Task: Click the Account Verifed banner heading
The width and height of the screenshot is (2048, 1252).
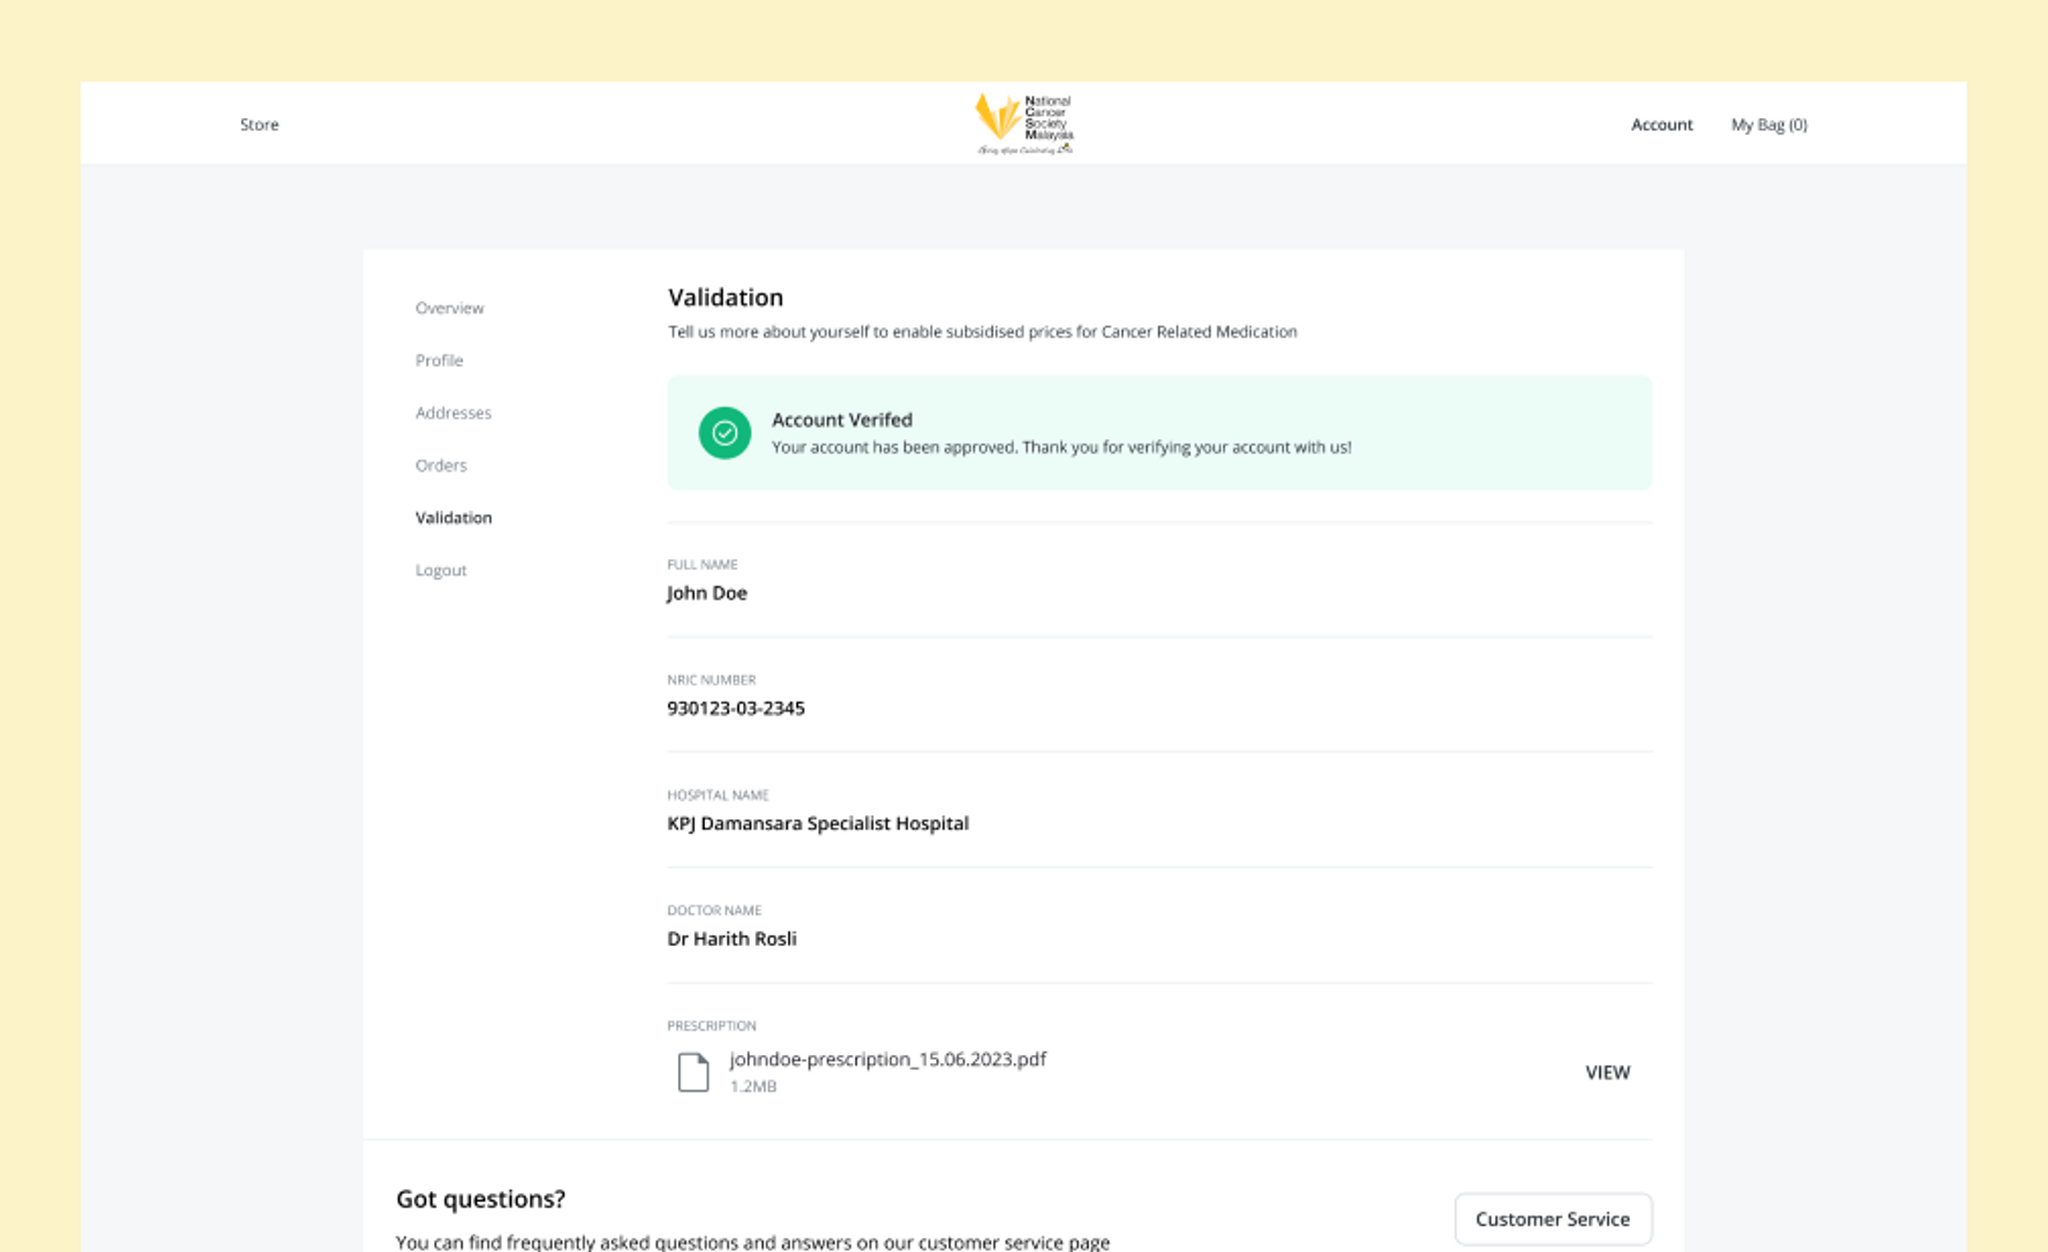Action: (841, 420)
